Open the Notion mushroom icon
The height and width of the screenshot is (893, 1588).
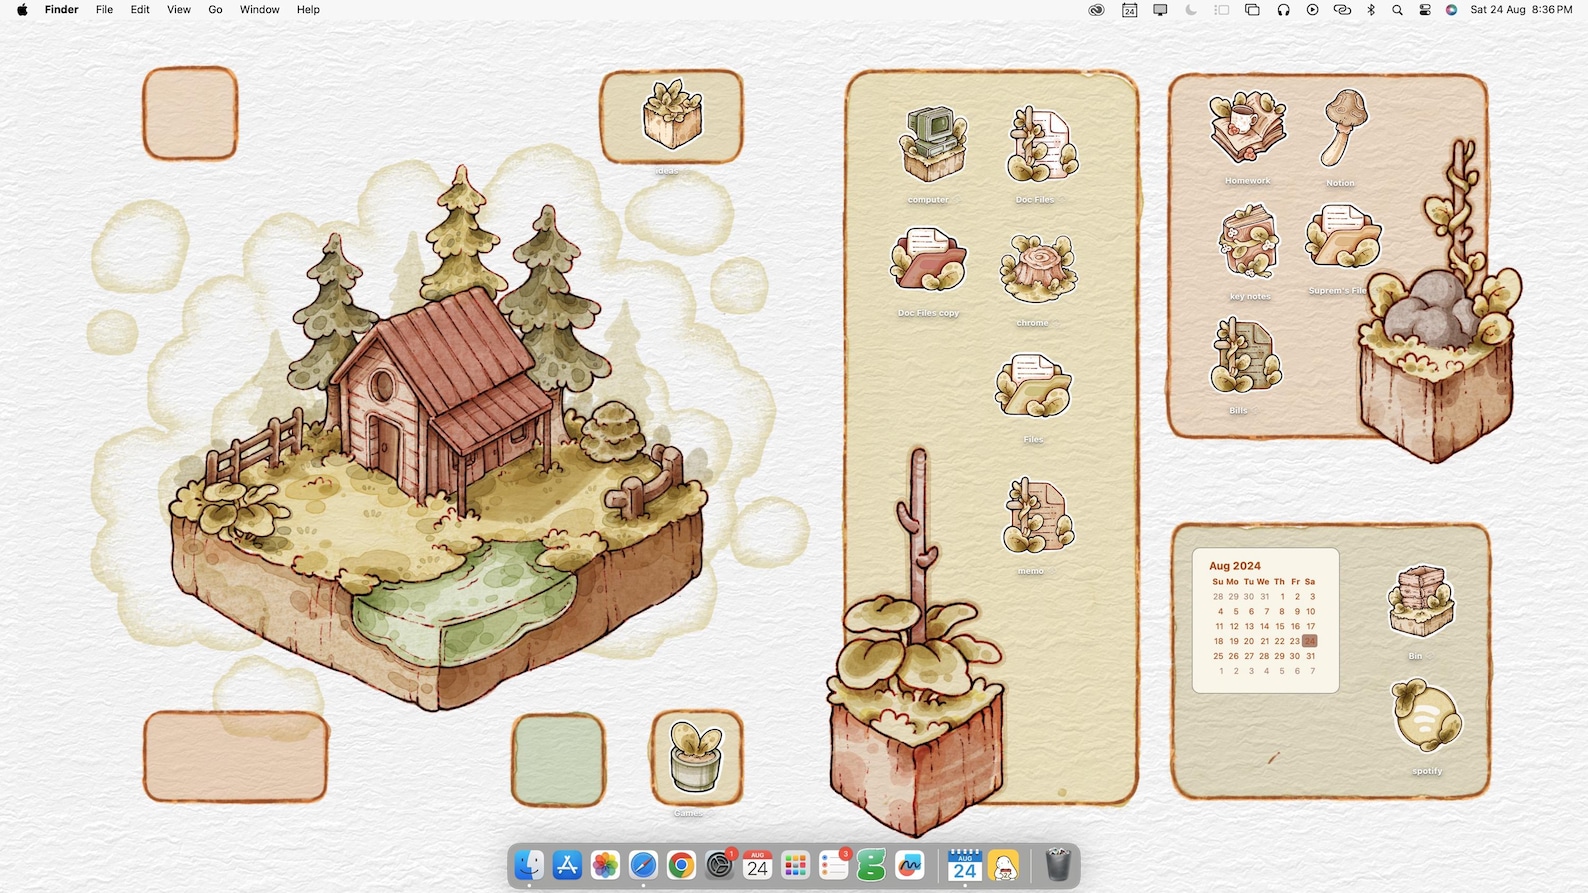pyautogui.click(x=1343, y=127)
